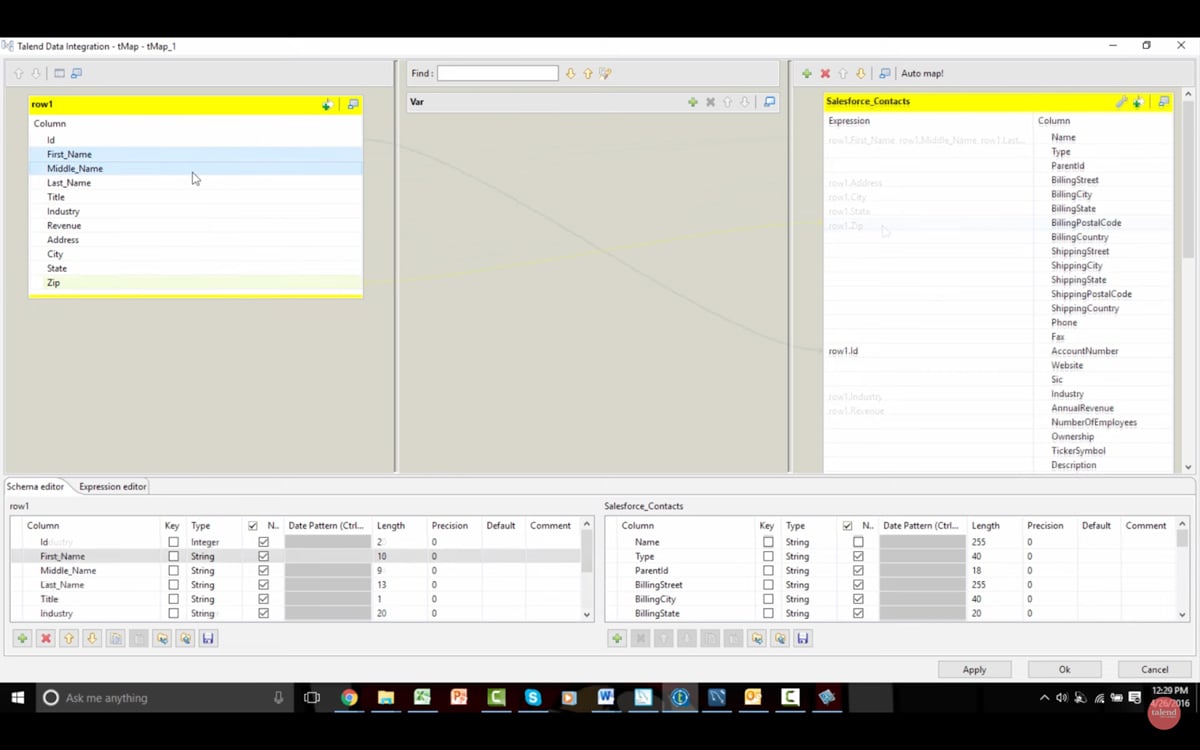The width and height of the screenshot is (1200, 750).
Task: Open the Salesforce_Contacts wrench settings
Action: 1121,102
